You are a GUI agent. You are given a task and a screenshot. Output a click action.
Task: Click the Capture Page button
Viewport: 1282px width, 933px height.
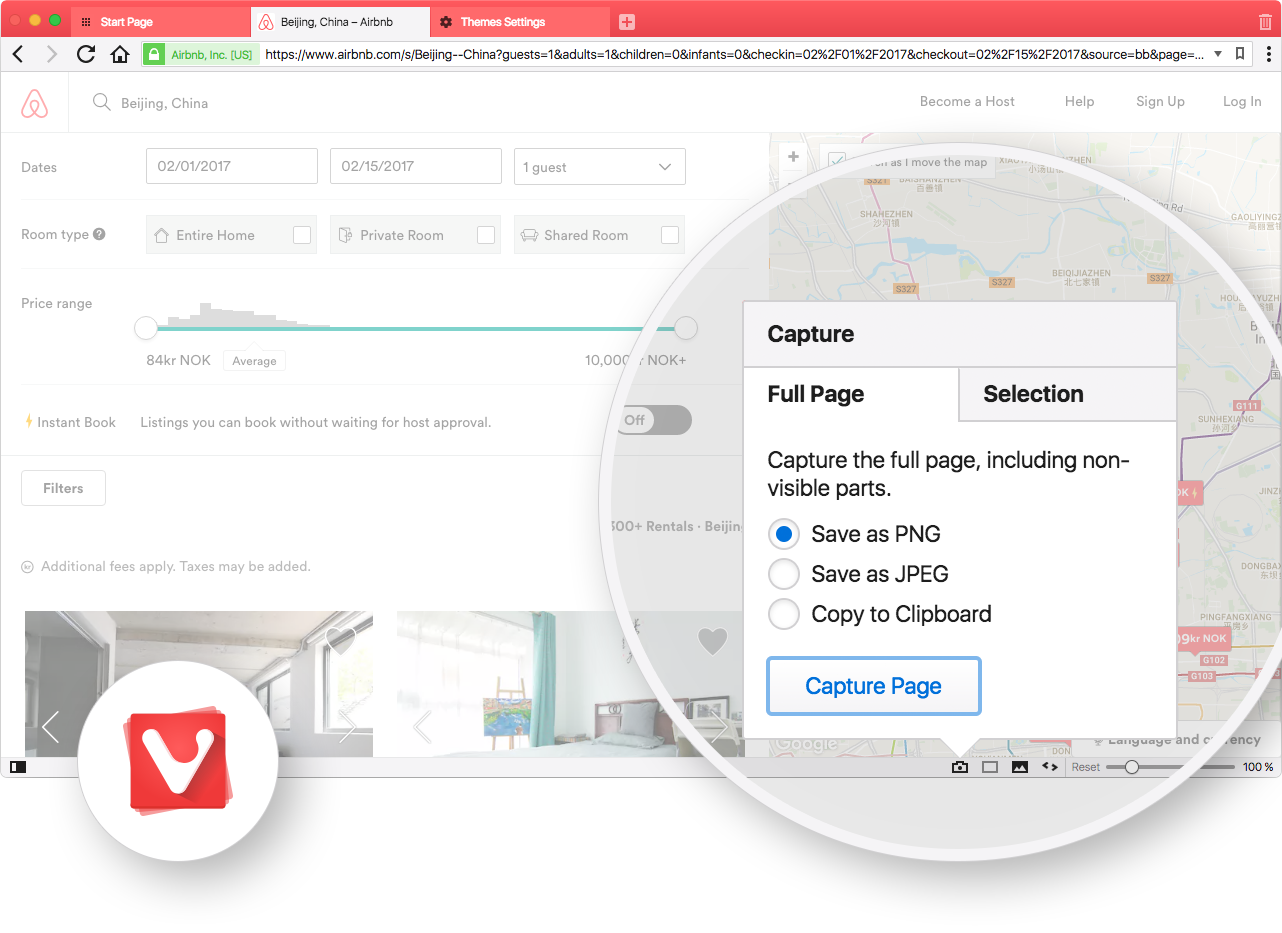click(873, 686)
